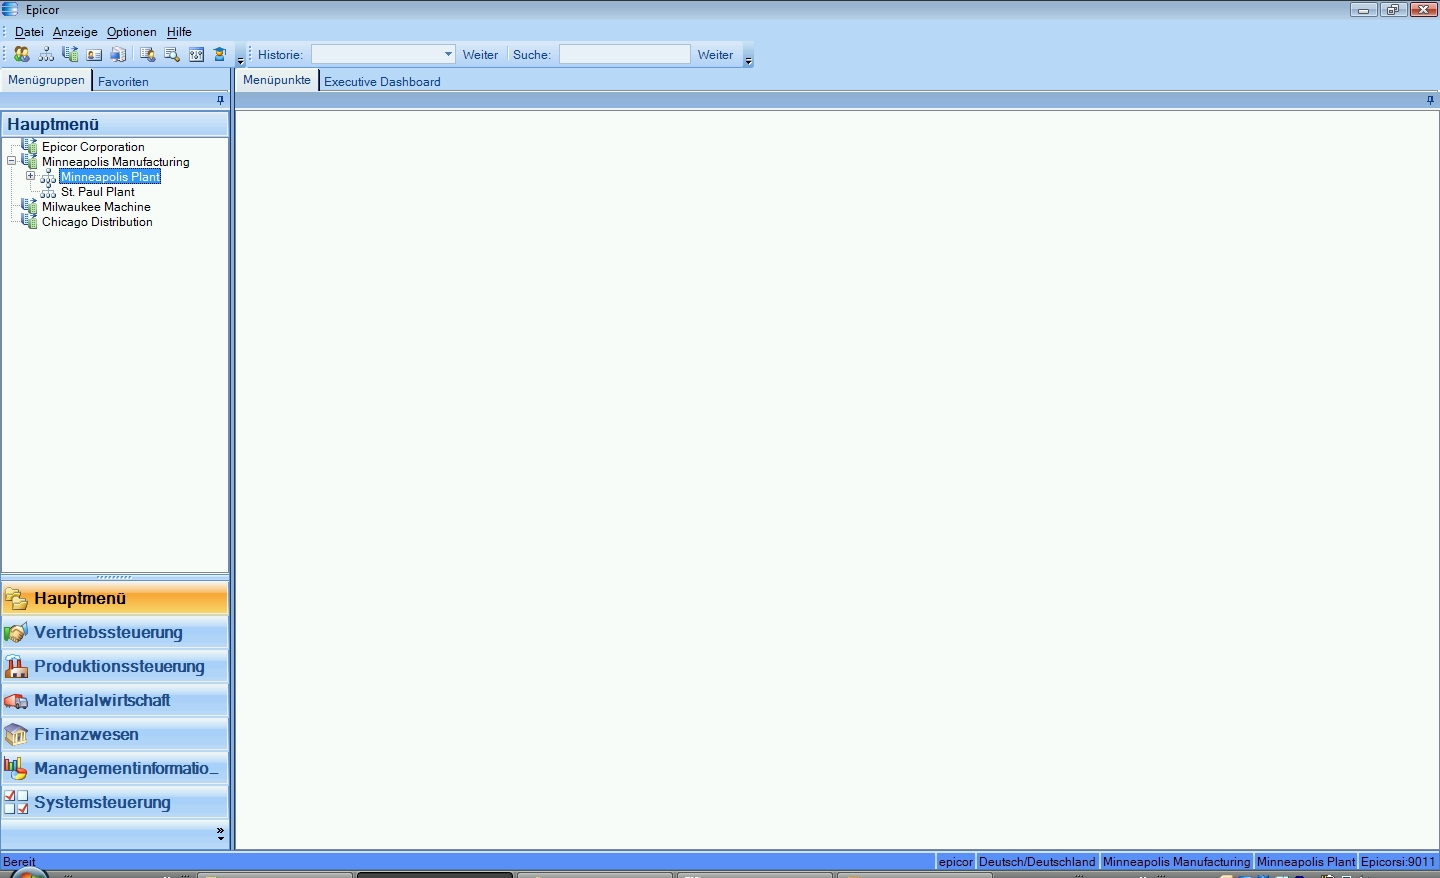Click the graduate education toolbar icon
This screenshot has height=878, width=1440.
tap(220, 55)
